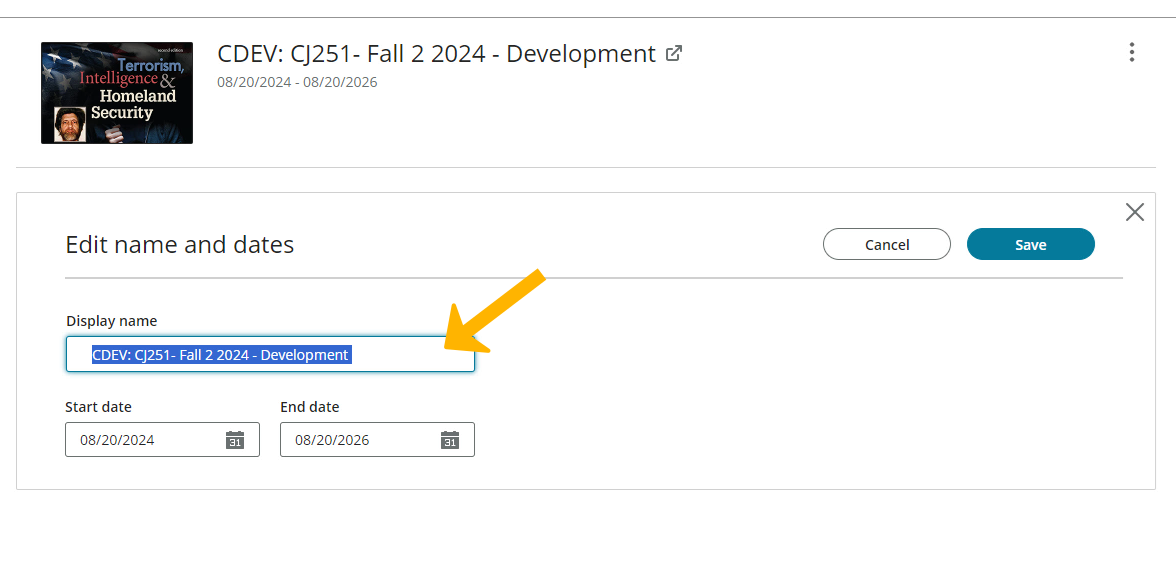Click the End date label

[x=310, y=407]
